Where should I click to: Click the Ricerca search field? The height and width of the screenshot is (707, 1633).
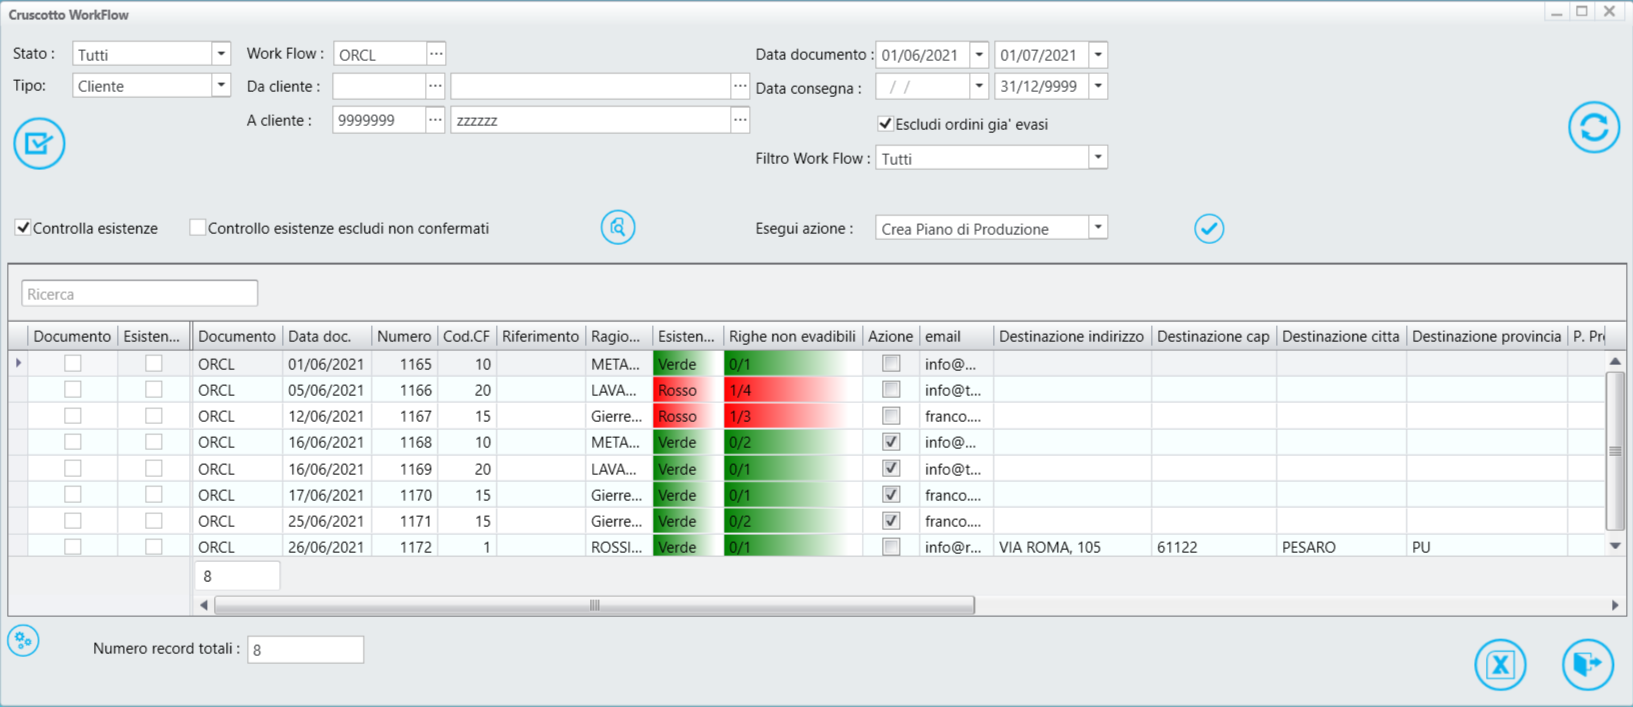tap(140, 294)
